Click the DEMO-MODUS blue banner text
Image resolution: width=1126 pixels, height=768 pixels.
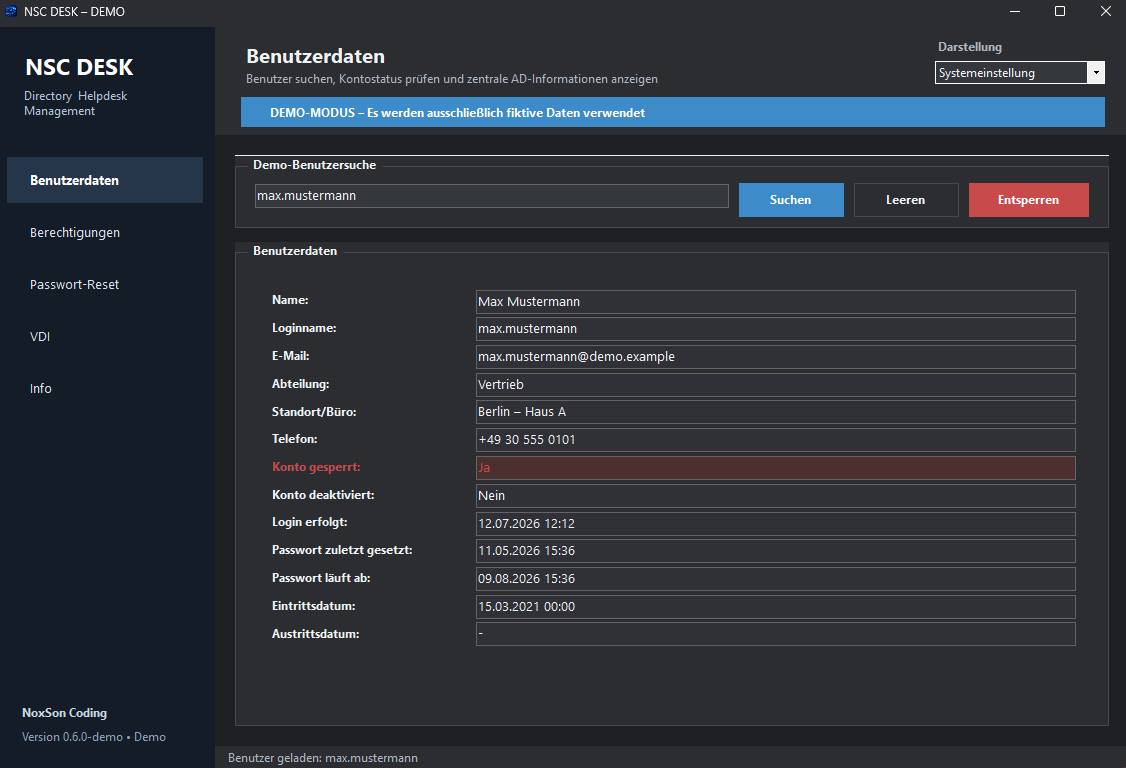pyautogui.click(x=457, y=113)
